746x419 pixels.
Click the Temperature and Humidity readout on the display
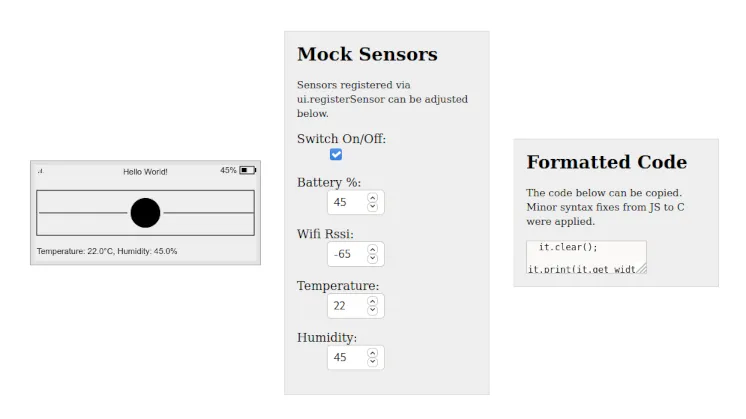[x=107, y=251]
